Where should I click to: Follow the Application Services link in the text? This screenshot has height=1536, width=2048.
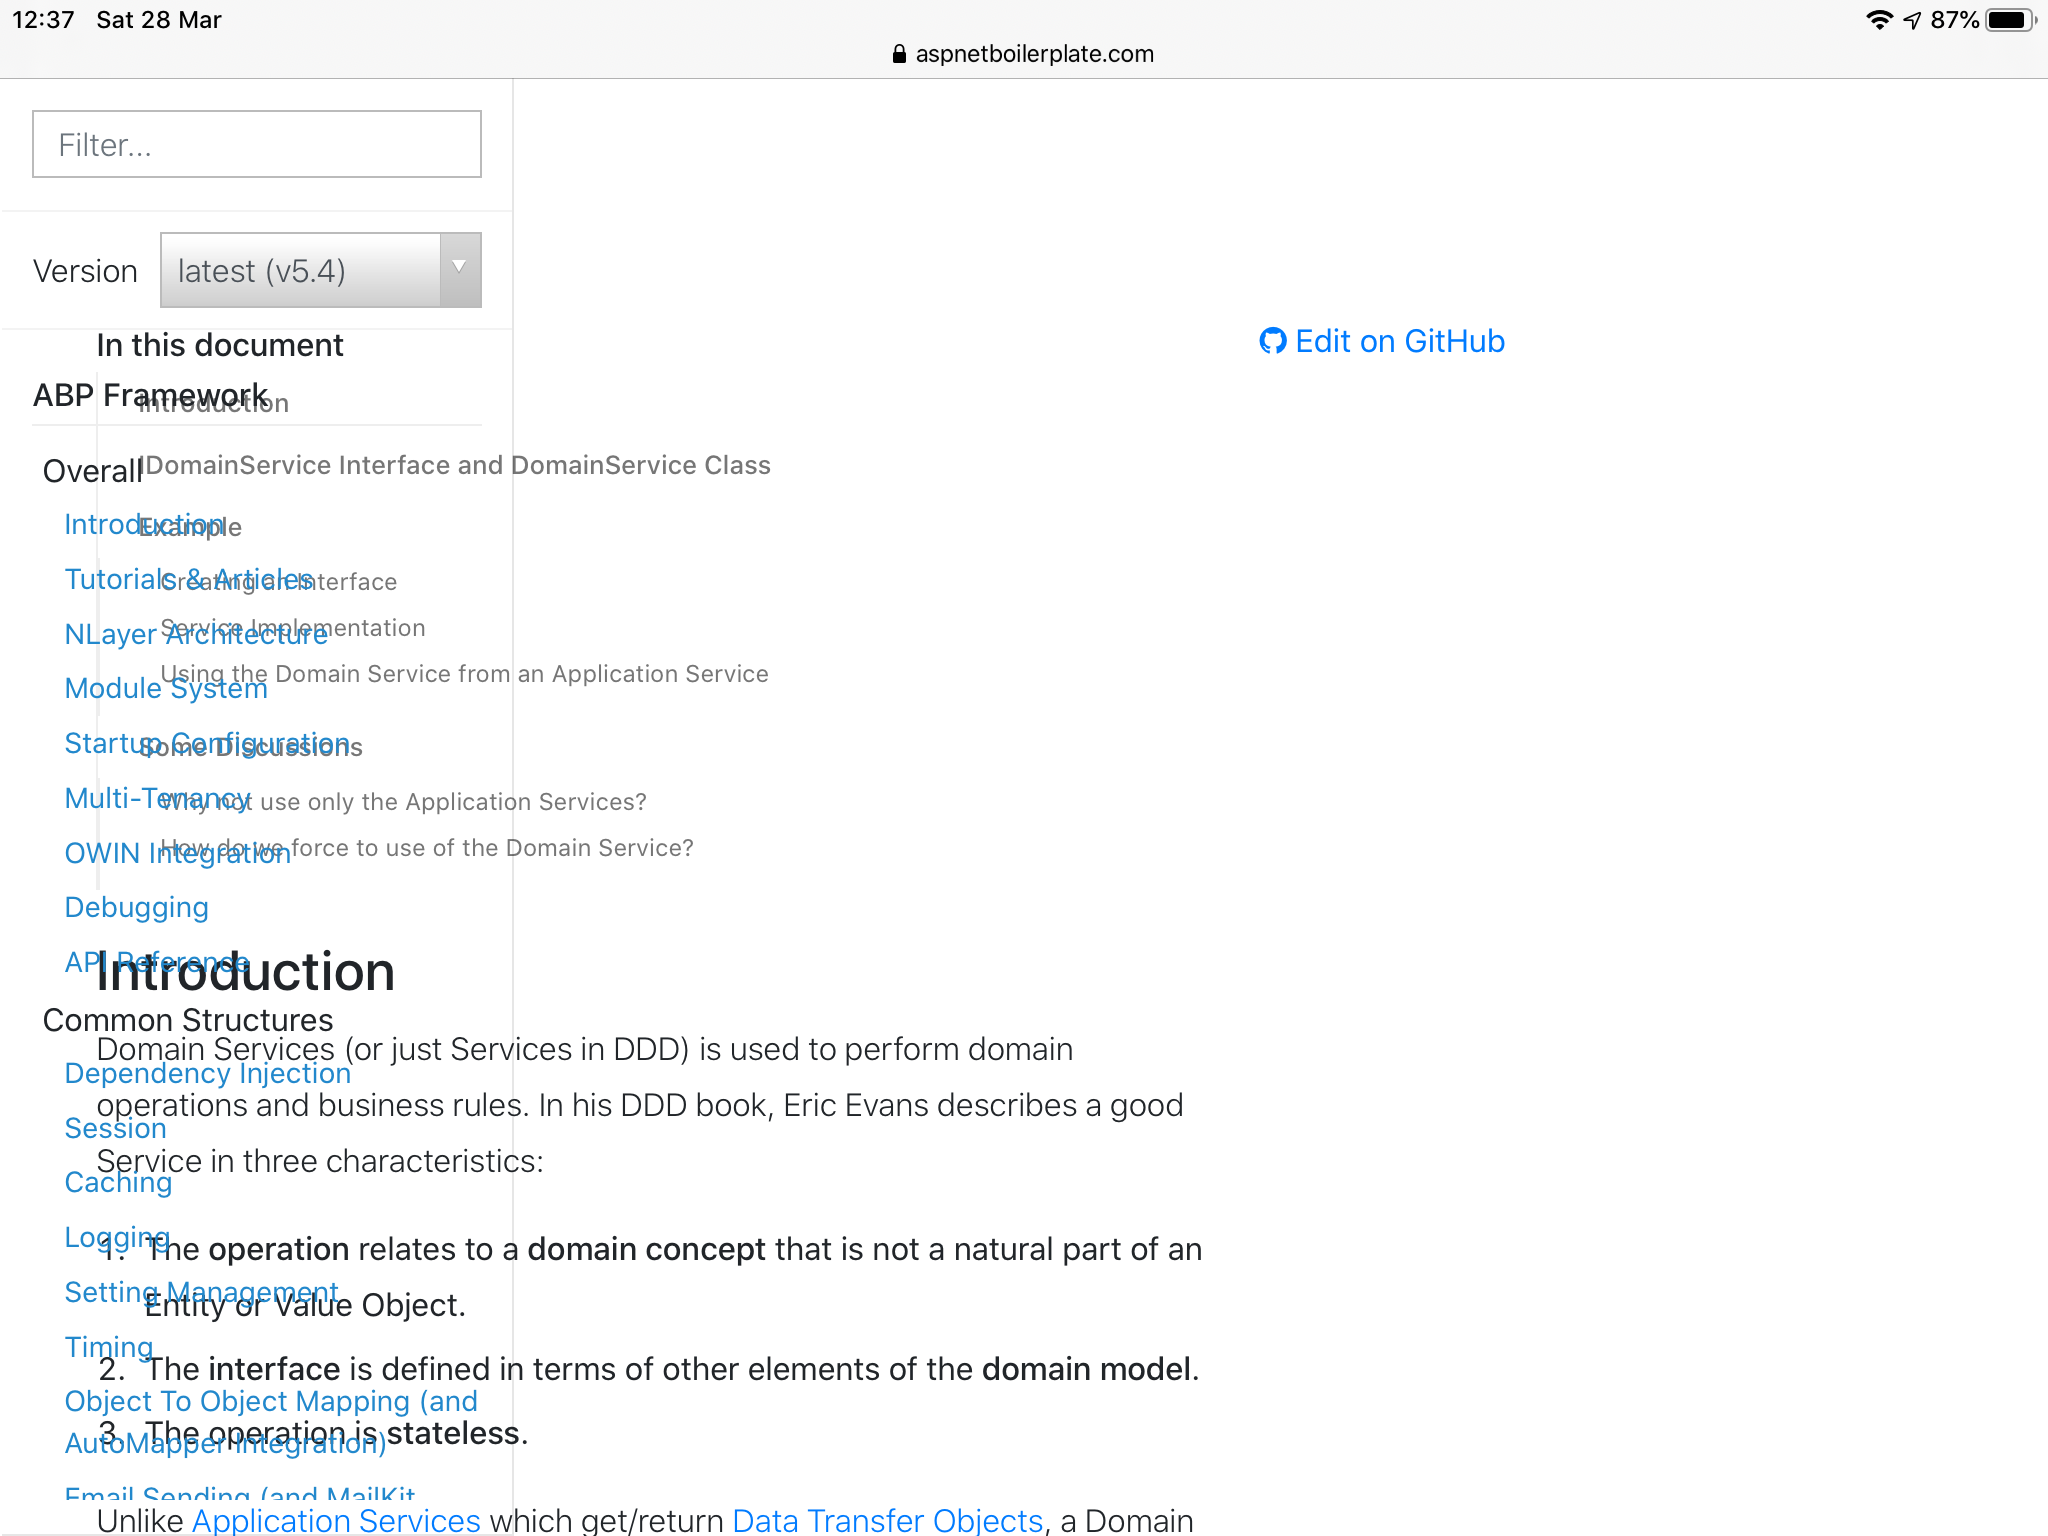tap(335, 1519)
